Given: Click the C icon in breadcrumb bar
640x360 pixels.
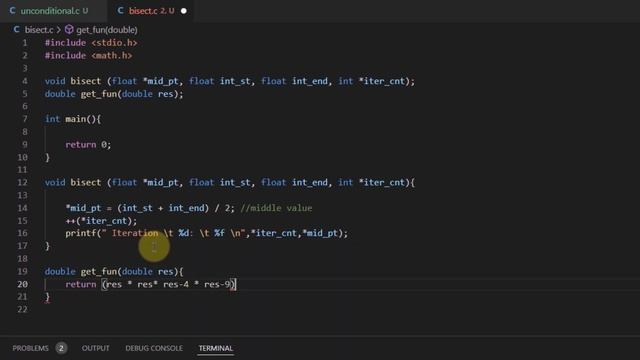Looking at the screenshot, I should (16, 30).
